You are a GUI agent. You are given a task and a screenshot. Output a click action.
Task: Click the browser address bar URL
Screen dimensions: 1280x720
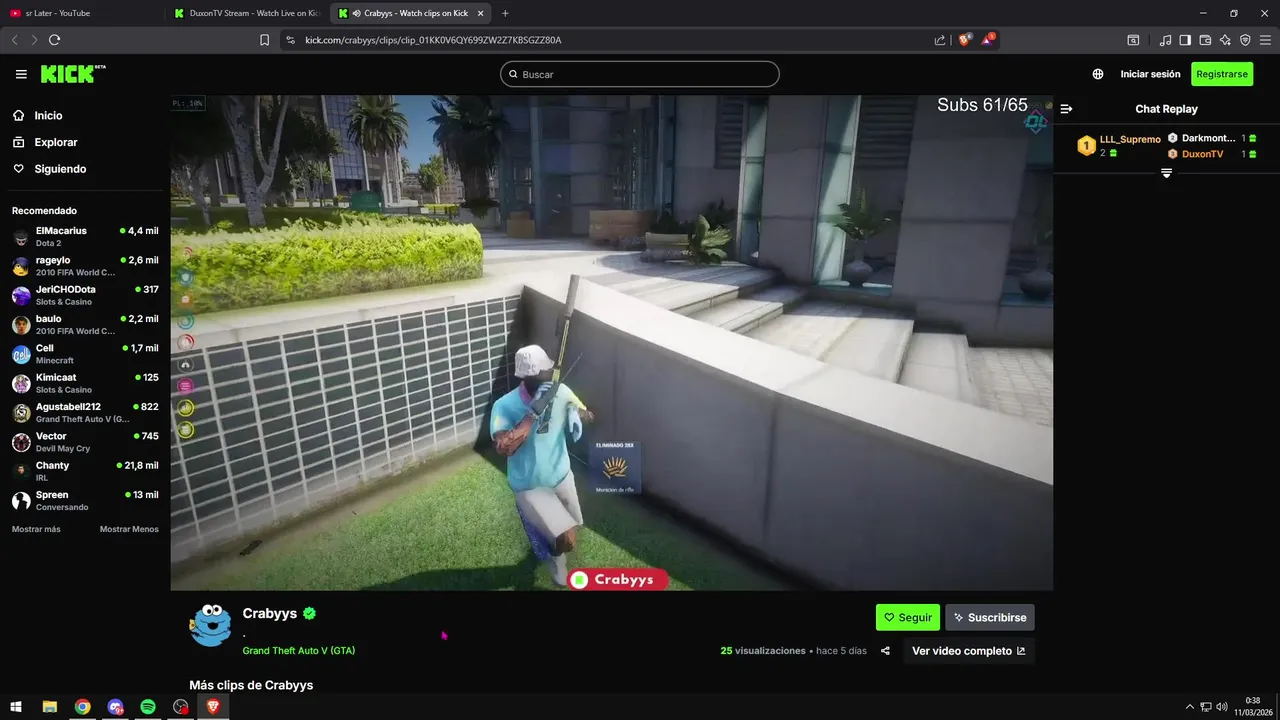(433, 40)
